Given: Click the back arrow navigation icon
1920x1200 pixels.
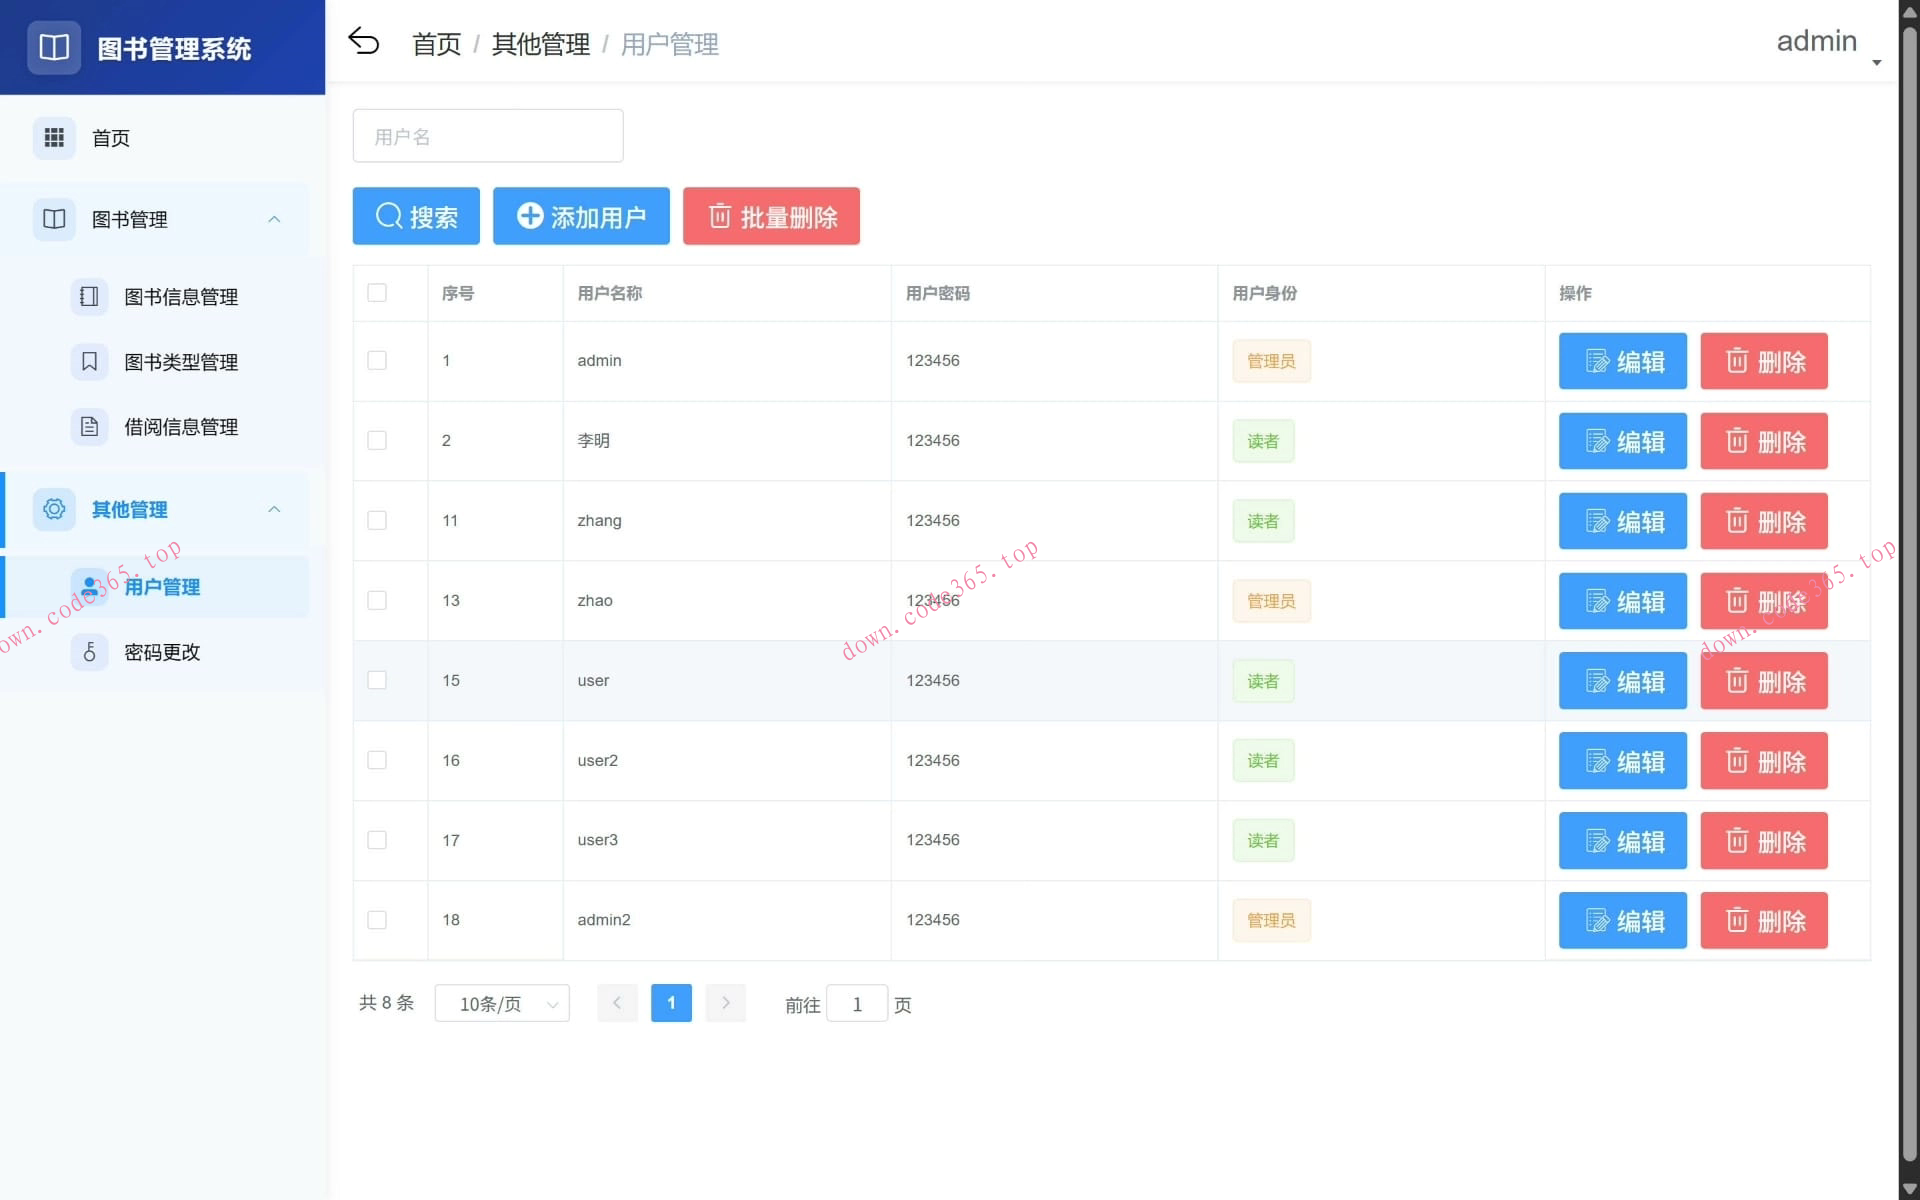Looking at the screenshot, I should 366,41.
